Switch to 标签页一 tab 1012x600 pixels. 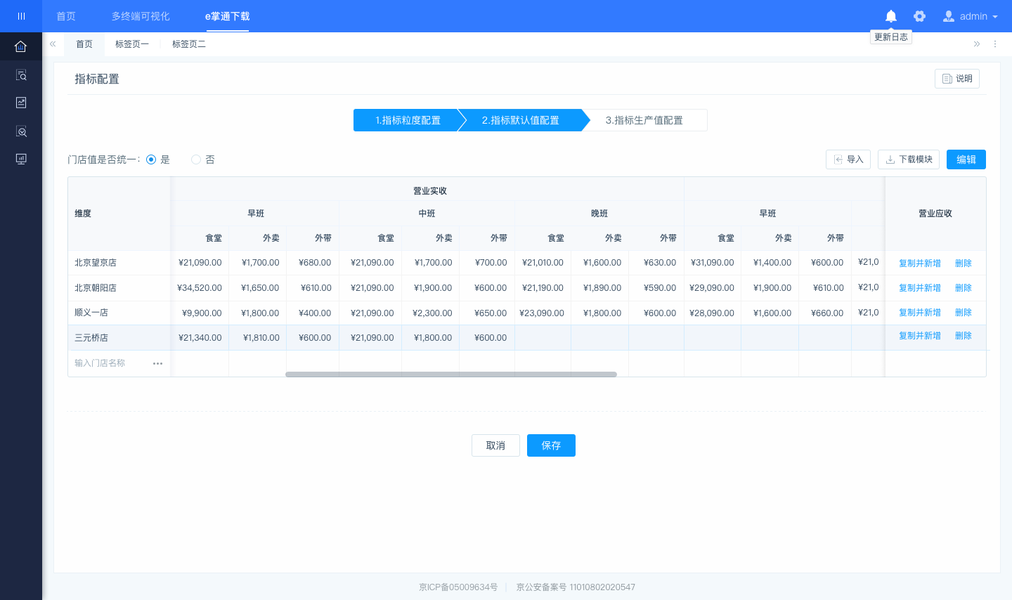click(x=132, y=44)
